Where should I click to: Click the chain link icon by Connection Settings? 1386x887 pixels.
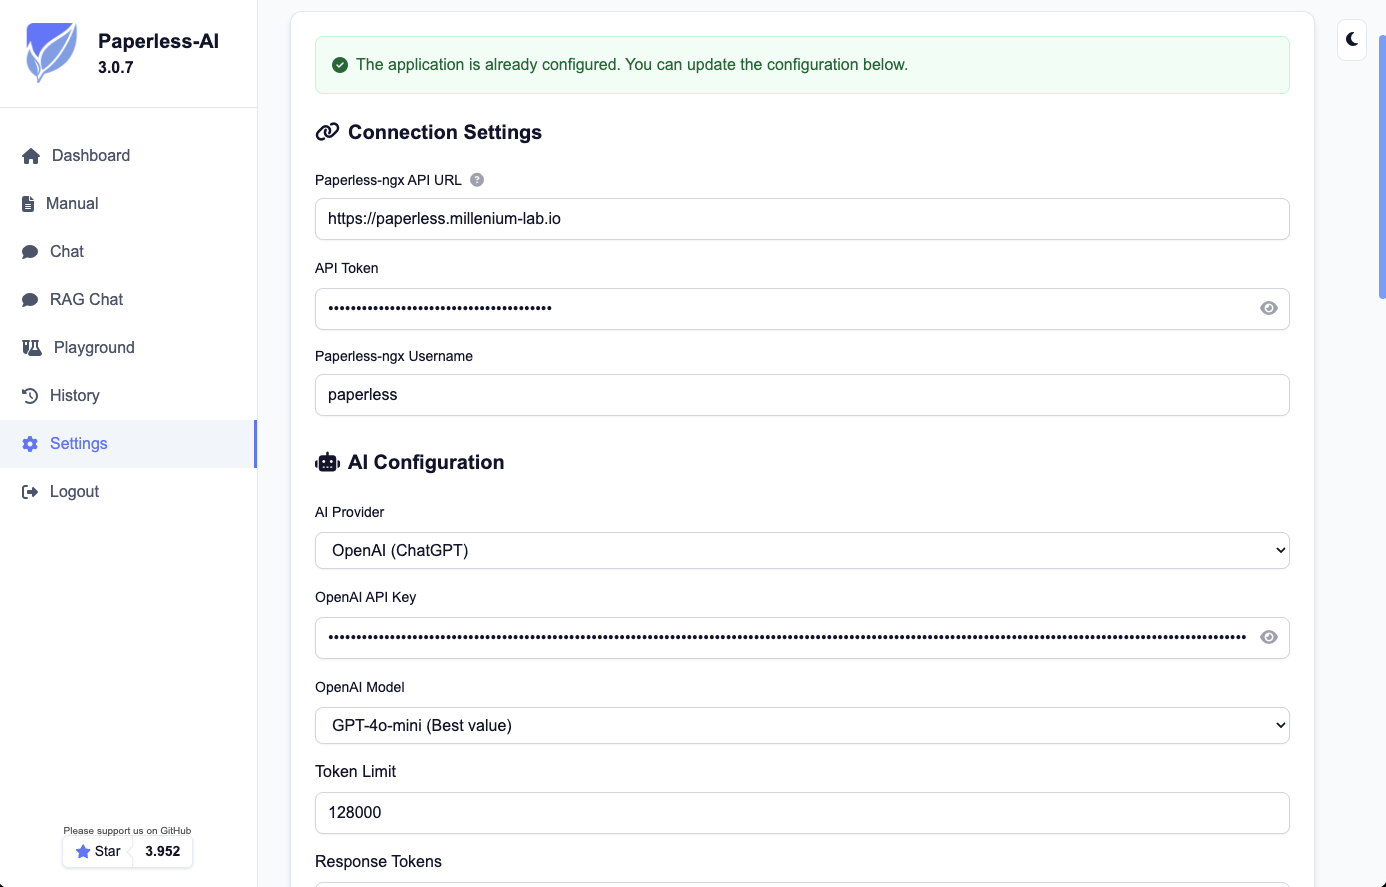tap(327, 132)
